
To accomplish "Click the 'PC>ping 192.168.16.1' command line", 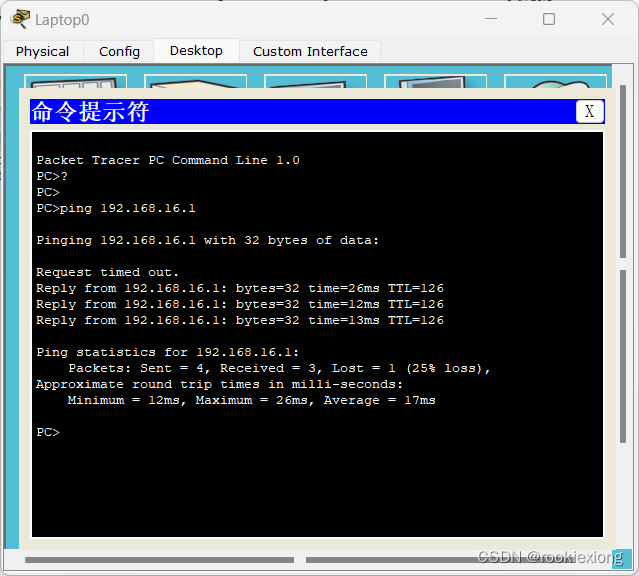I will coord(116,208).
